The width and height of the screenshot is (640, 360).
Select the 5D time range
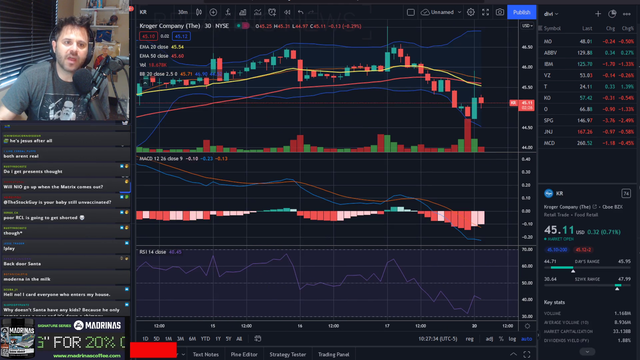[x=157, y=339]
